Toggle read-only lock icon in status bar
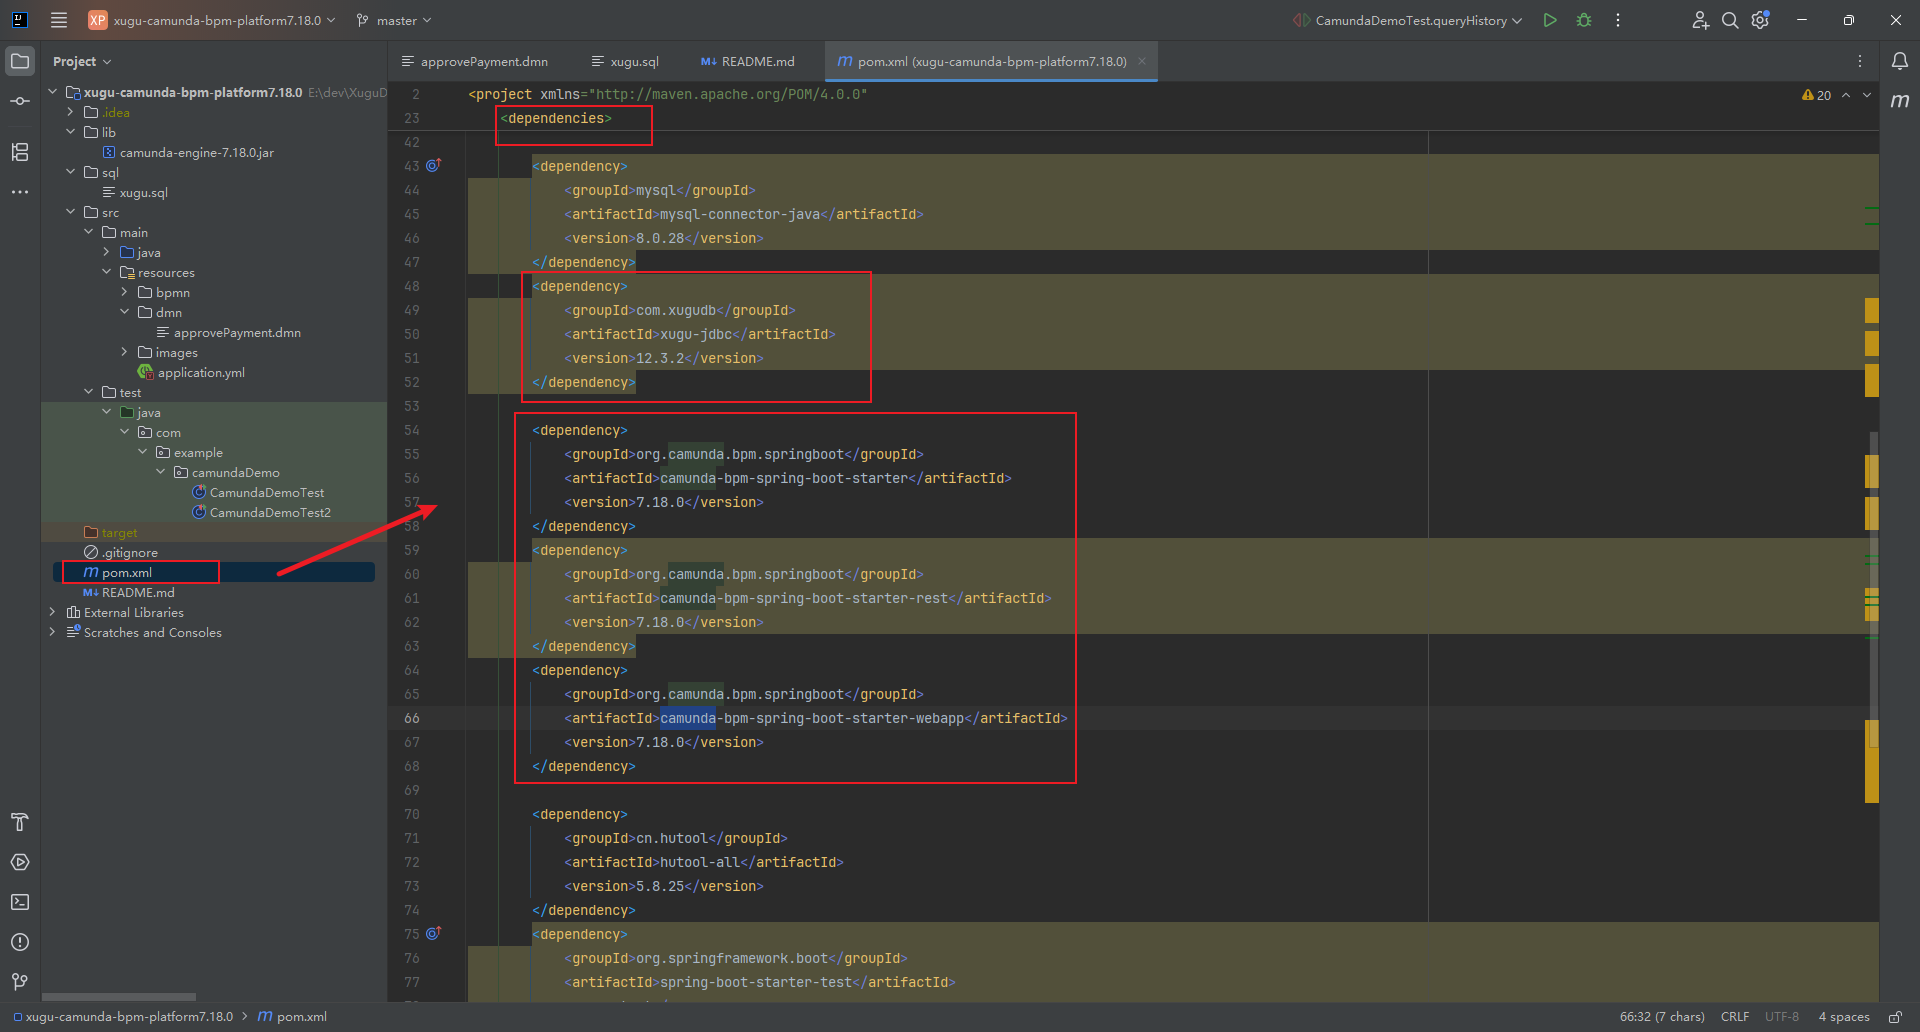This screenshot has width=1920, height=1032. click(x=1895, y=1016)
